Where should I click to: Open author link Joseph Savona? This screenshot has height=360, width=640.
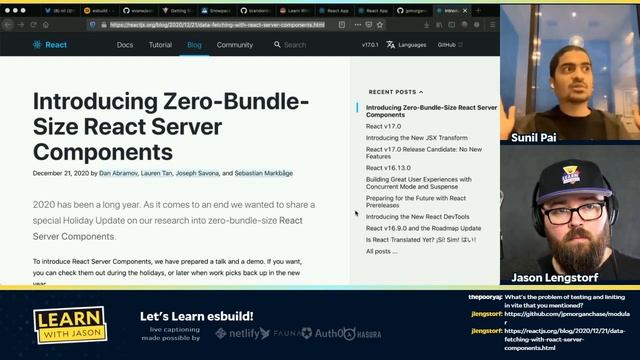coord(197,173)
